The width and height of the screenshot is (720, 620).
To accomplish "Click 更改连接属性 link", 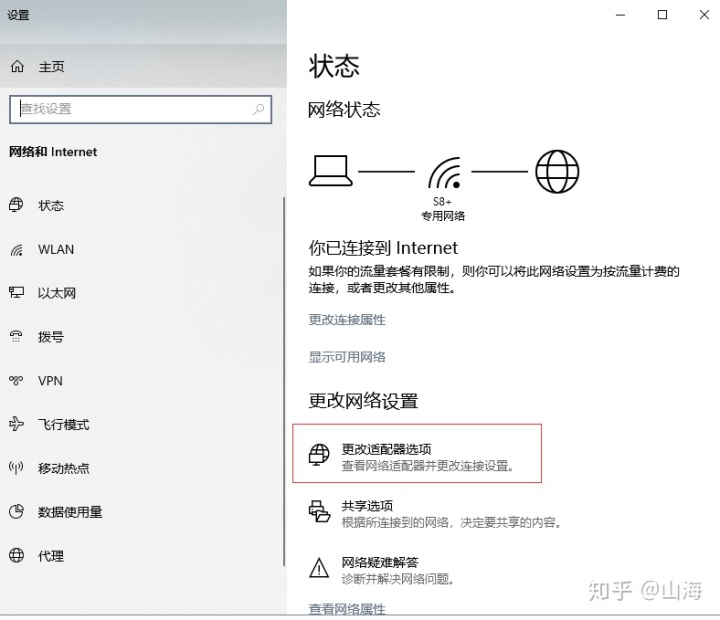I will (x=347, y=320).
